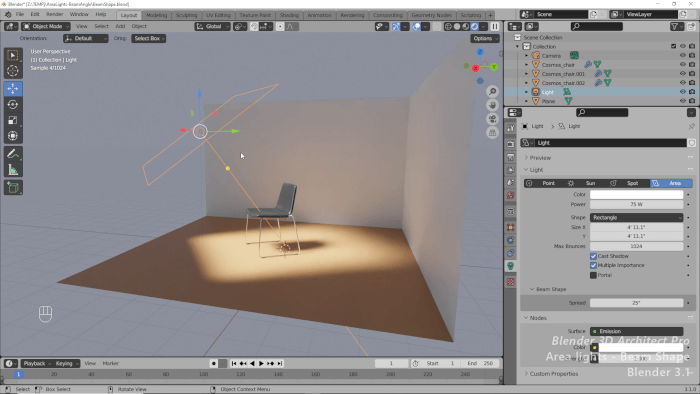Set light type to Spot

629,183
